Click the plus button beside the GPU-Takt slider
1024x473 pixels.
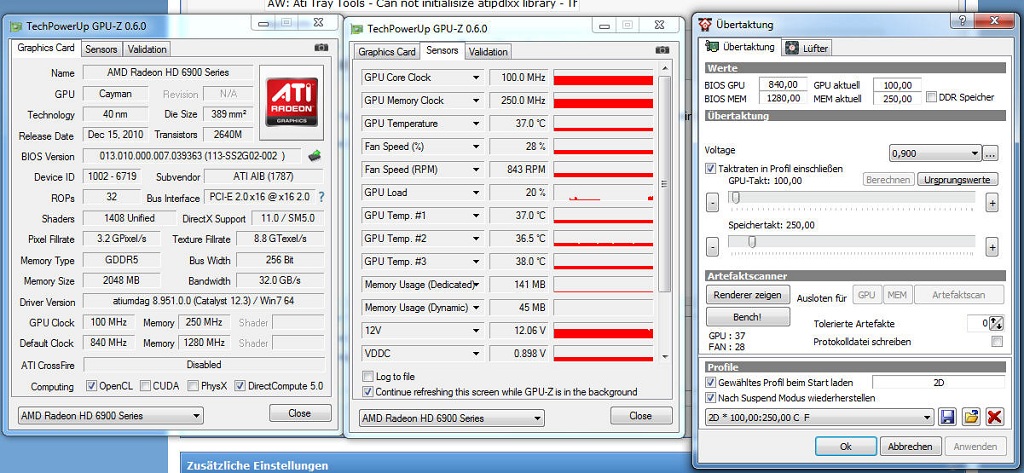click(x=992, y=203)
